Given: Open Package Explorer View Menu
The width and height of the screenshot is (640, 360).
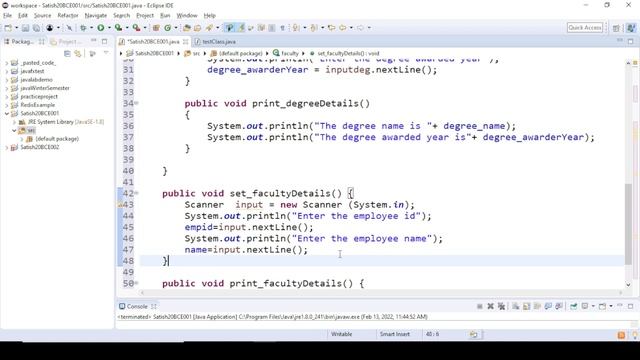Looking at the screenshot, I should click(x=106, y=53).
